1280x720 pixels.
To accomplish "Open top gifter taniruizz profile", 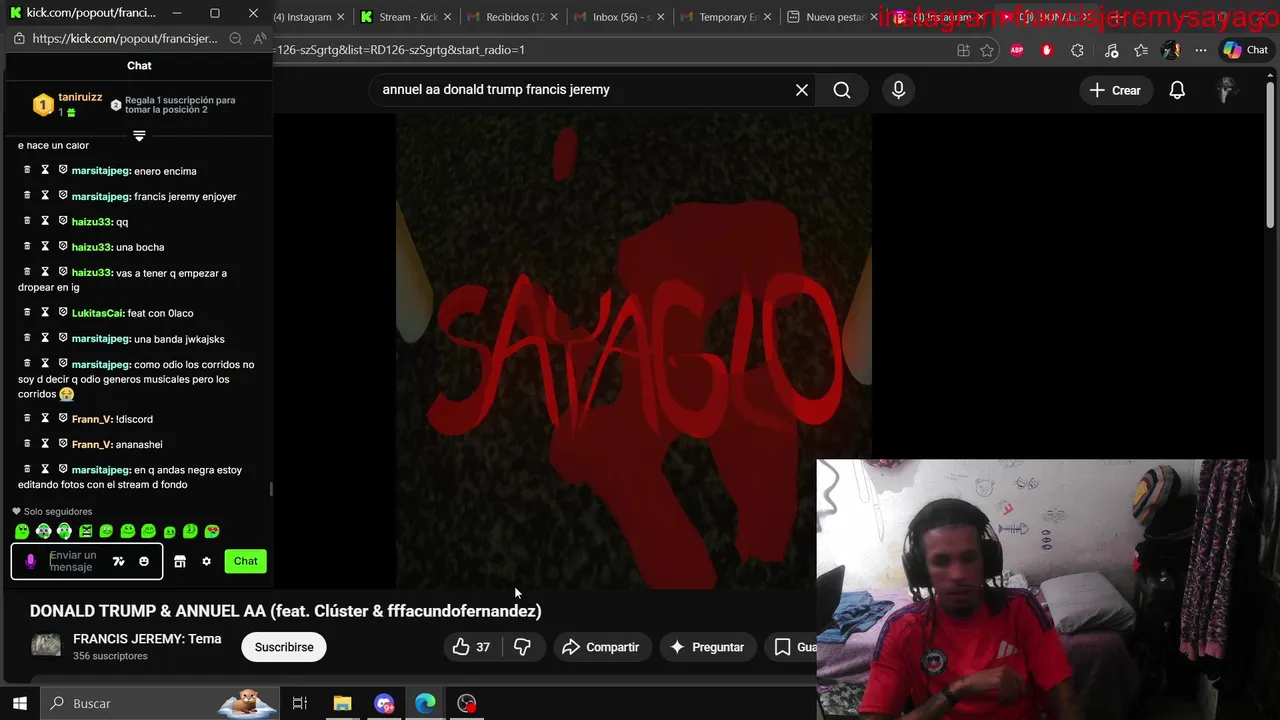I will pos(80,97).
